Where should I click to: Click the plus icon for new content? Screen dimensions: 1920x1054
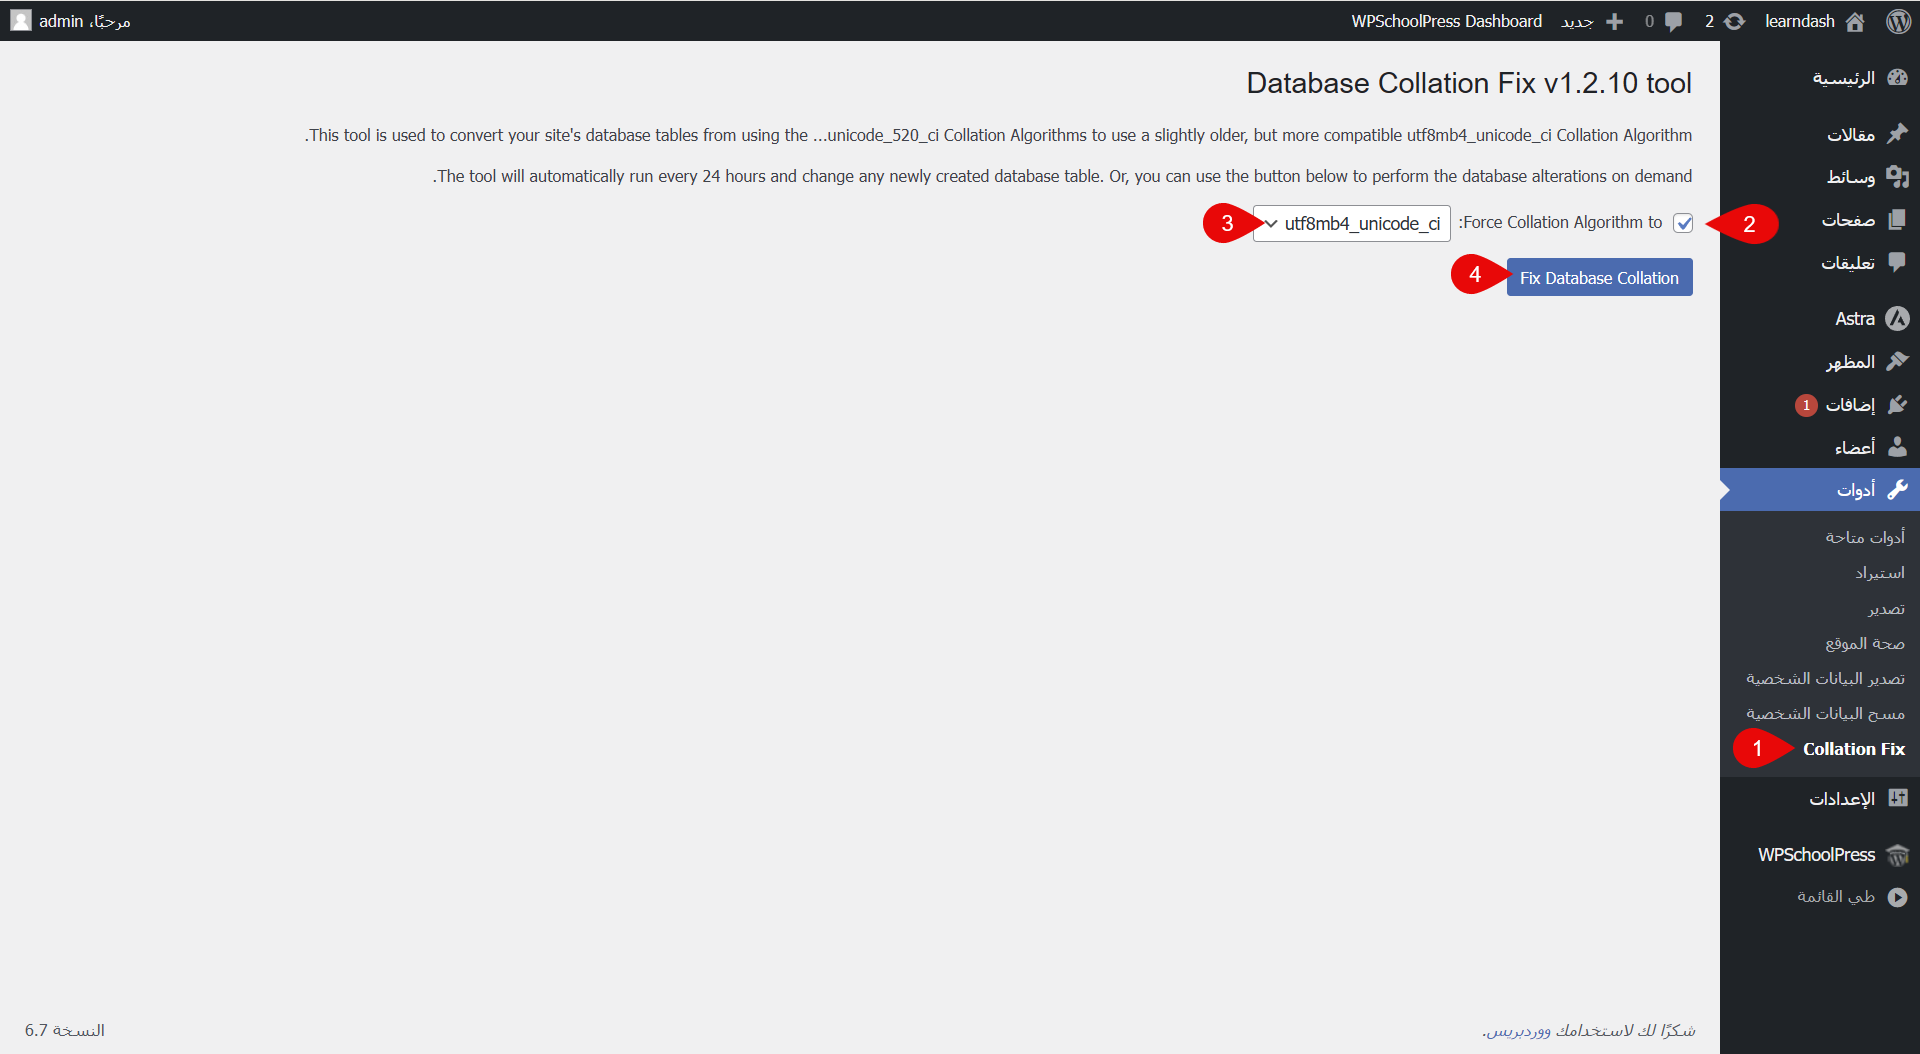pyautogui.click(x=1614, y=21)
